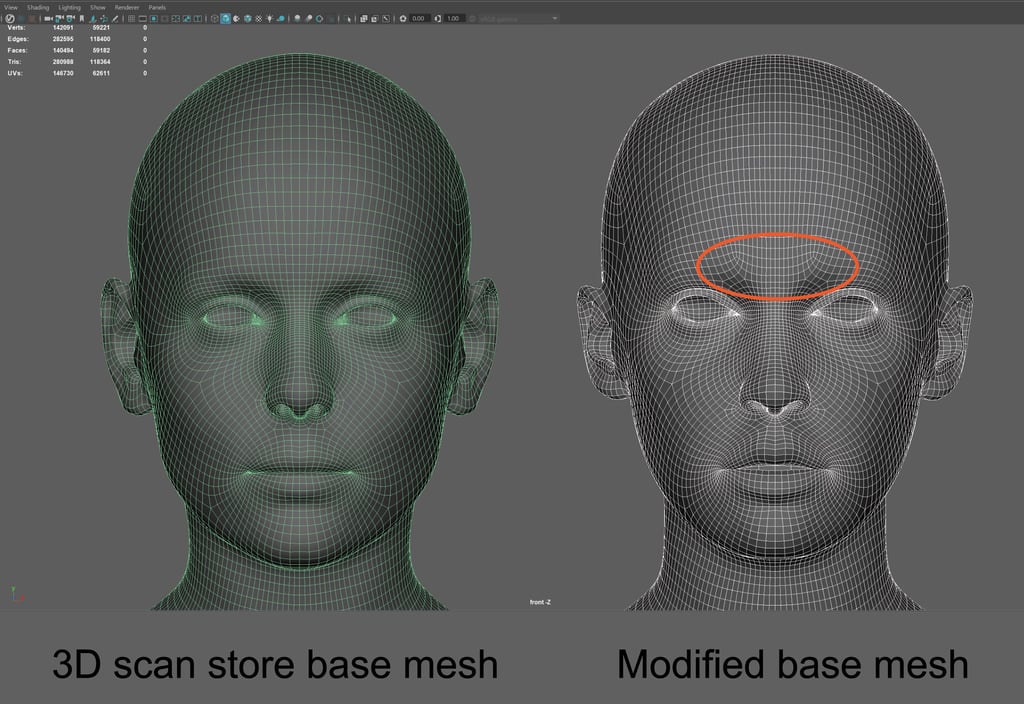Open the Shading menu

point(38,8)
